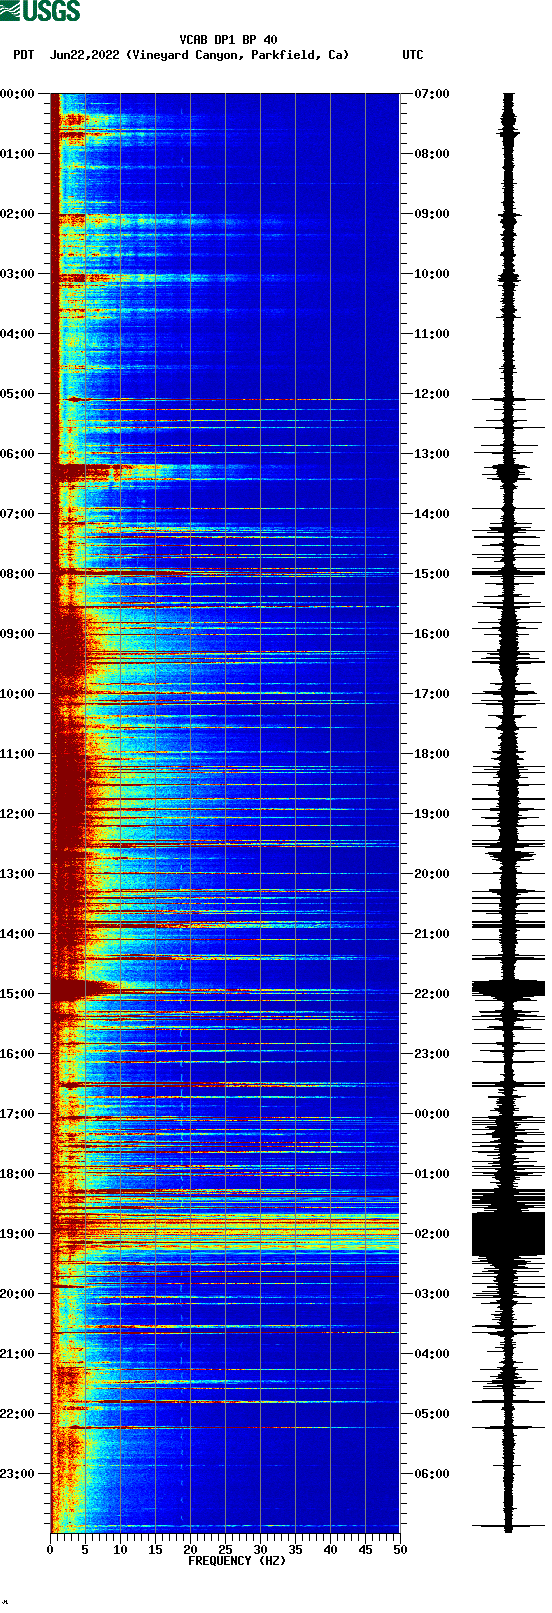This screenshot has width=552, height=1613.
Task: Click the 17:00 PDT time label
Action: click(x=17, y=1114)
